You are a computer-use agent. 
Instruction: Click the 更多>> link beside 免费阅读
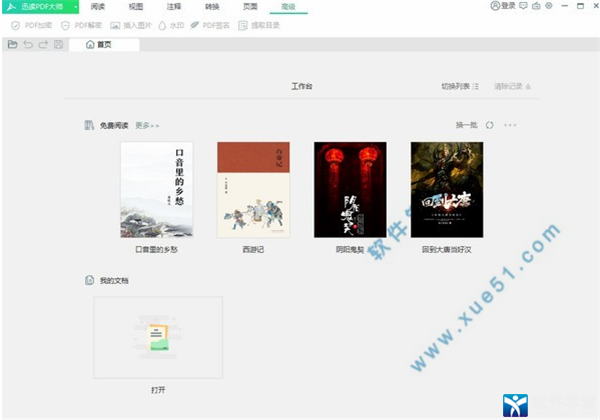(147, 125)
